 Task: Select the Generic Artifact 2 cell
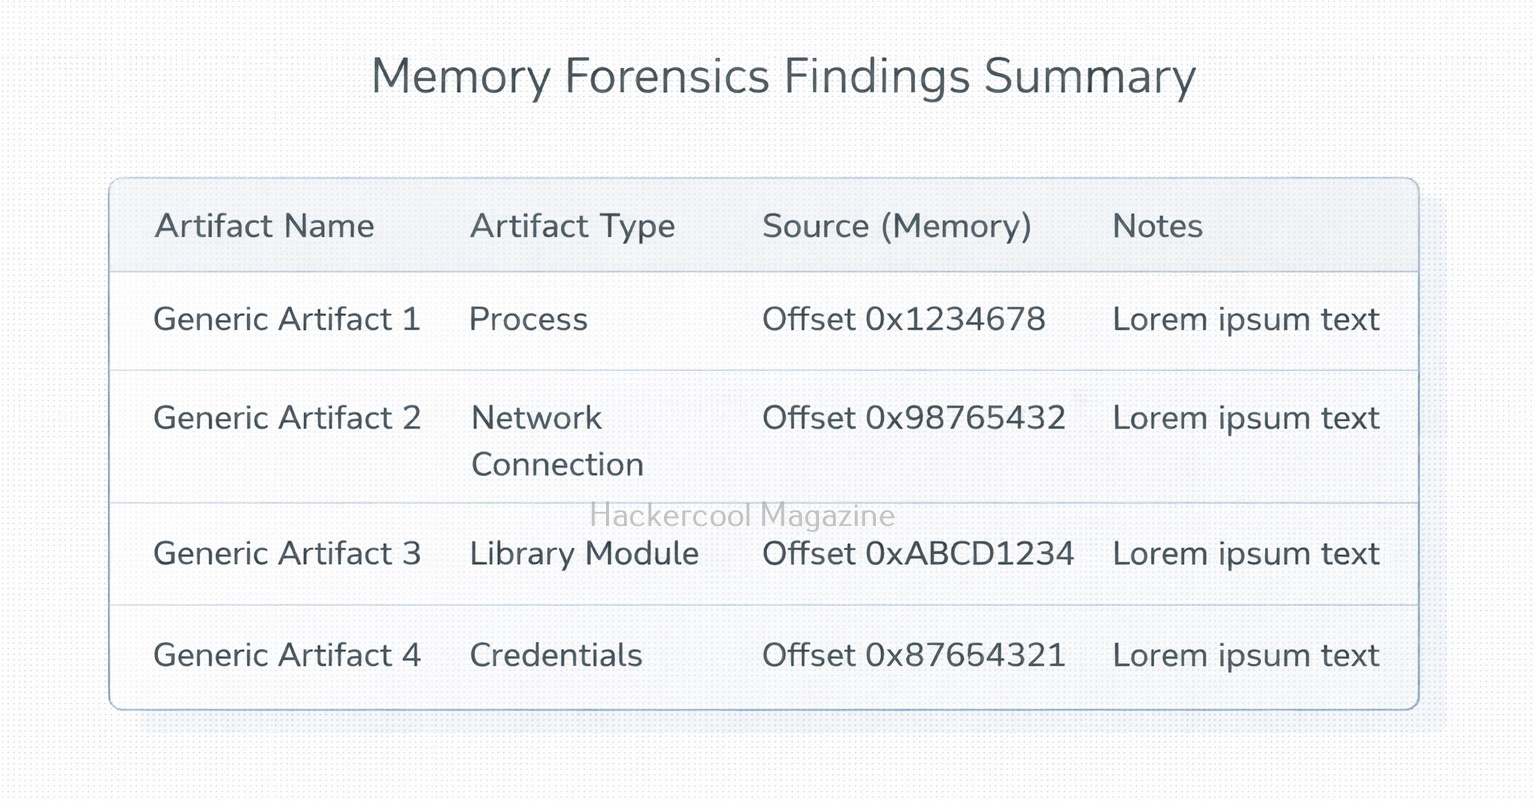[286, 418]
